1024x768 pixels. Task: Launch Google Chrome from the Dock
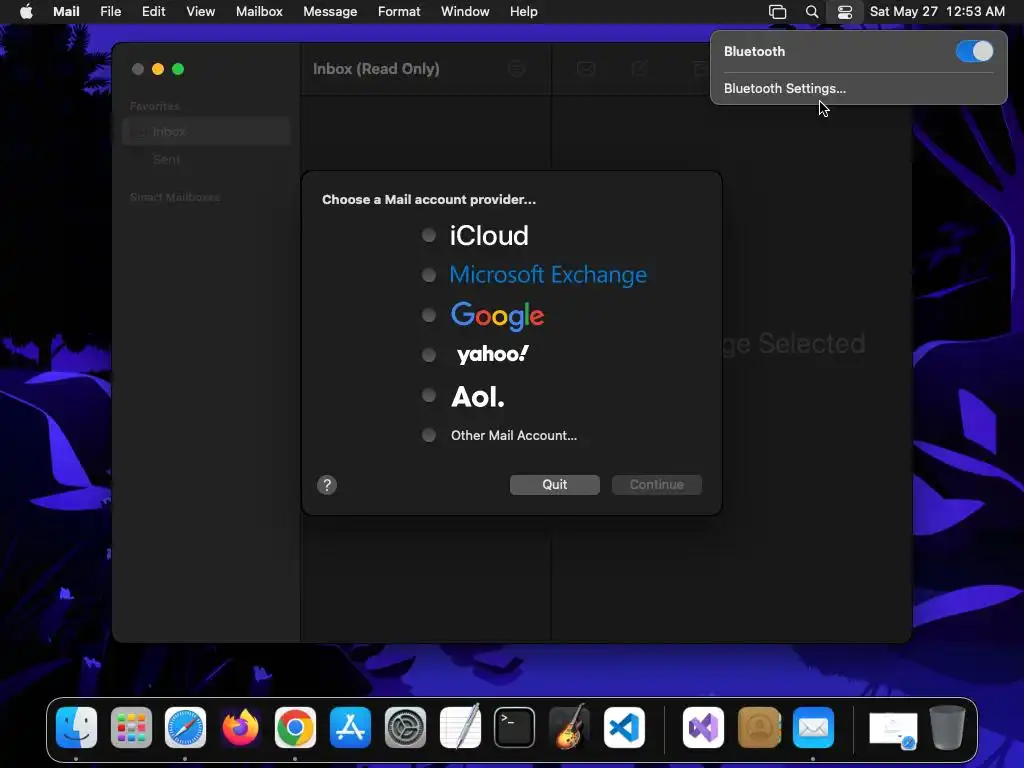[295, 728]
